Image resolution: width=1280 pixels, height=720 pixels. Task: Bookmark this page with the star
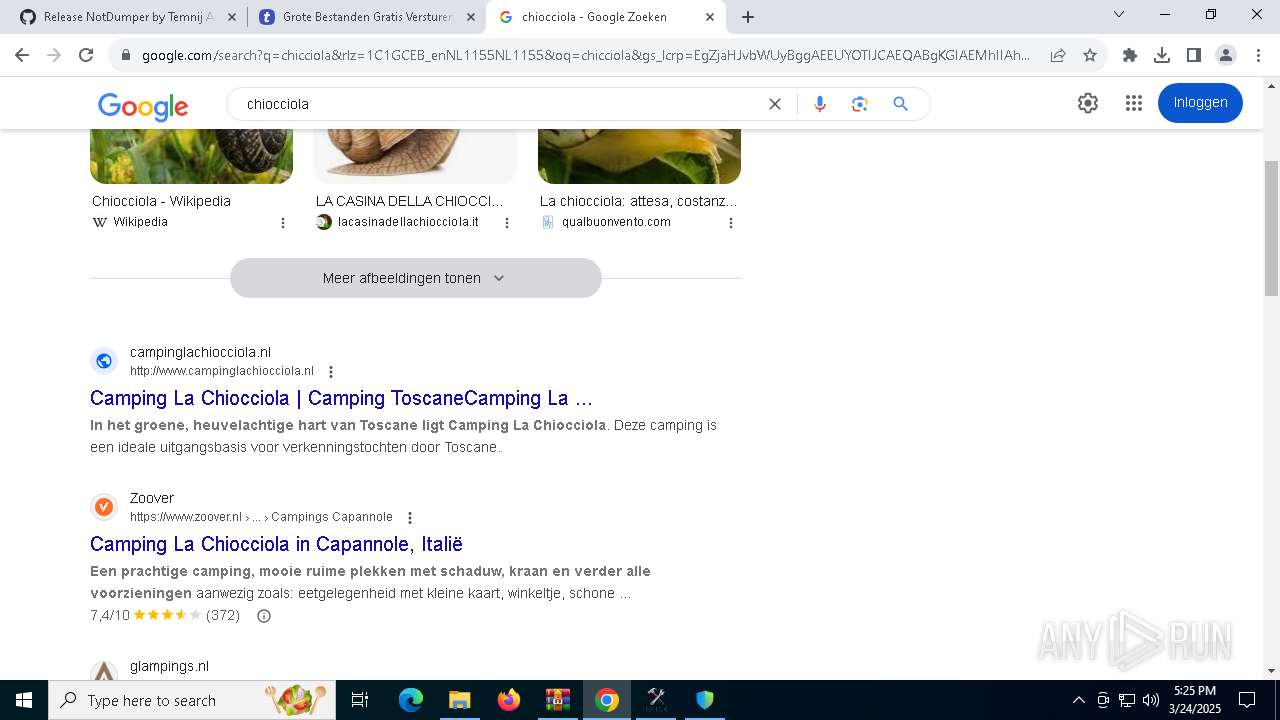1090,55
